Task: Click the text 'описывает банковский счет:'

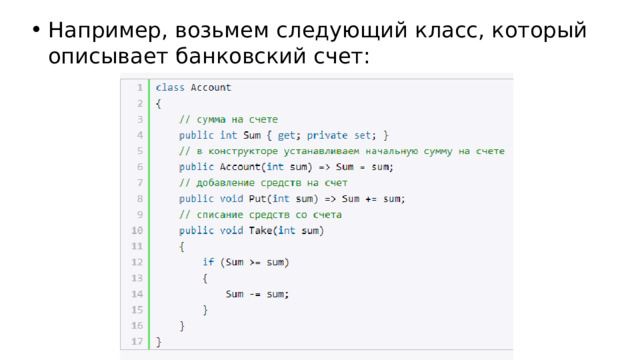Action: click(x=209, y=56)
